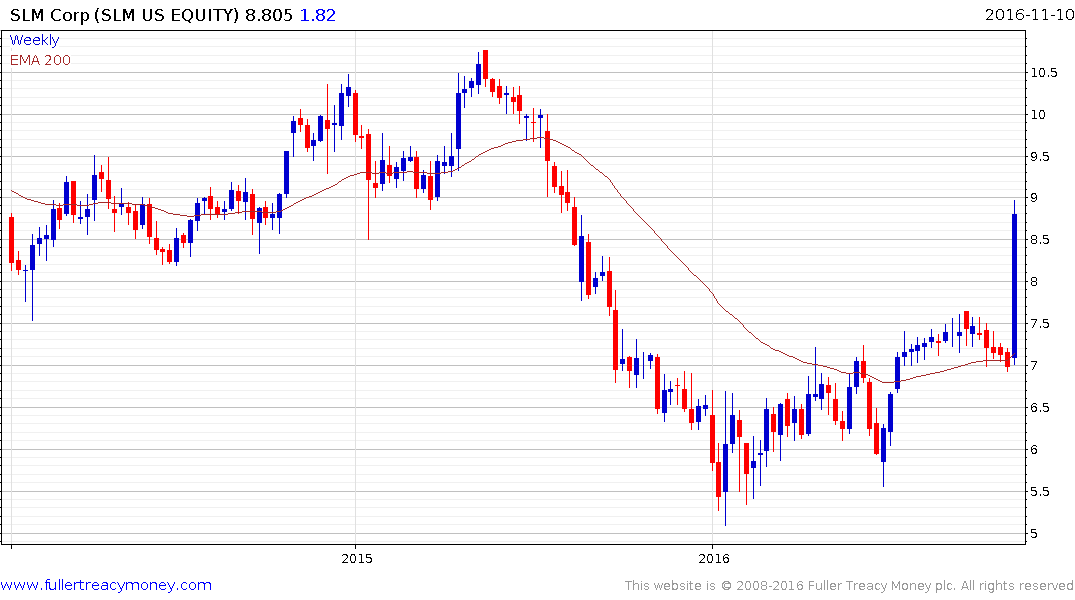Click the 10.5 price axis label
This screenshot has width=1075, height=600.
coord(1043,73)
